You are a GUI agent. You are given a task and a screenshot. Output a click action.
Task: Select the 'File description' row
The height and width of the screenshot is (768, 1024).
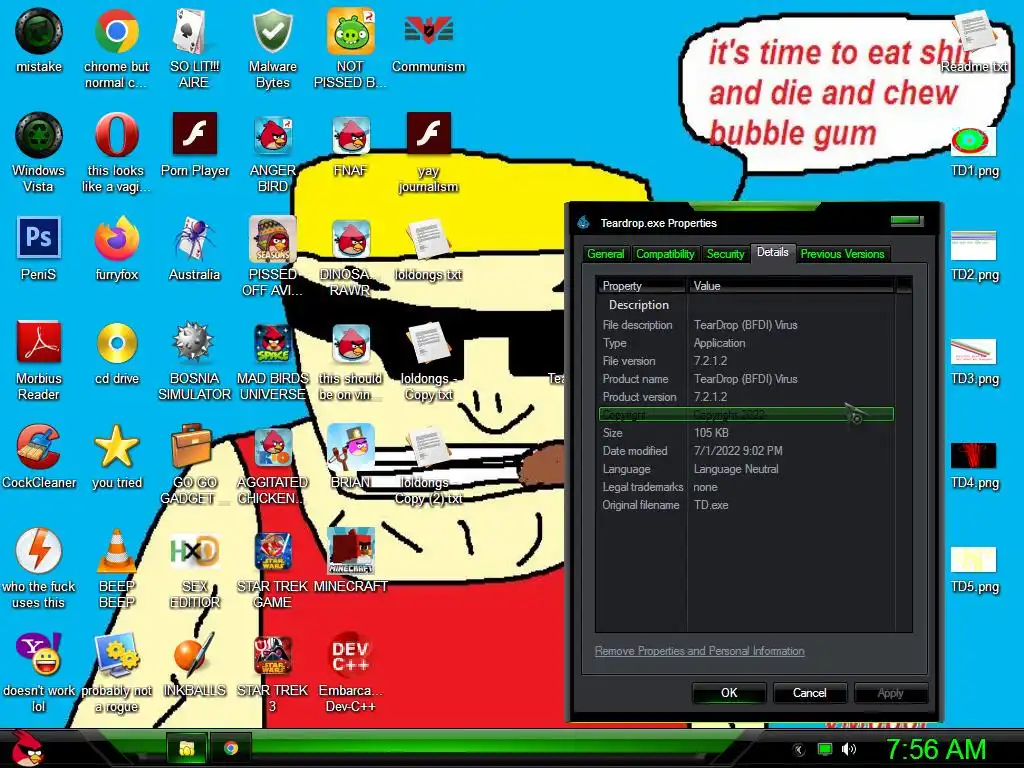pos(746,325)
